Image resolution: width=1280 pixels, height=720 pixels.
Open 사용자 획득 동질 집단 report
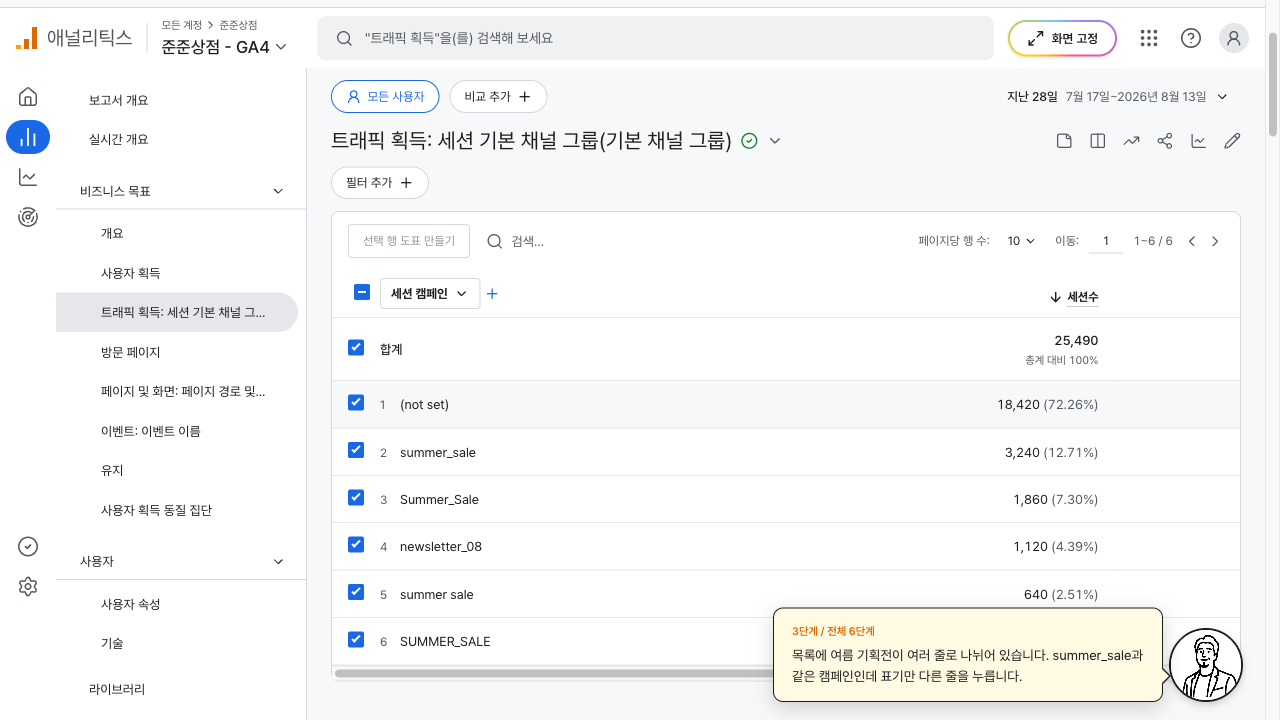point(156,510)
